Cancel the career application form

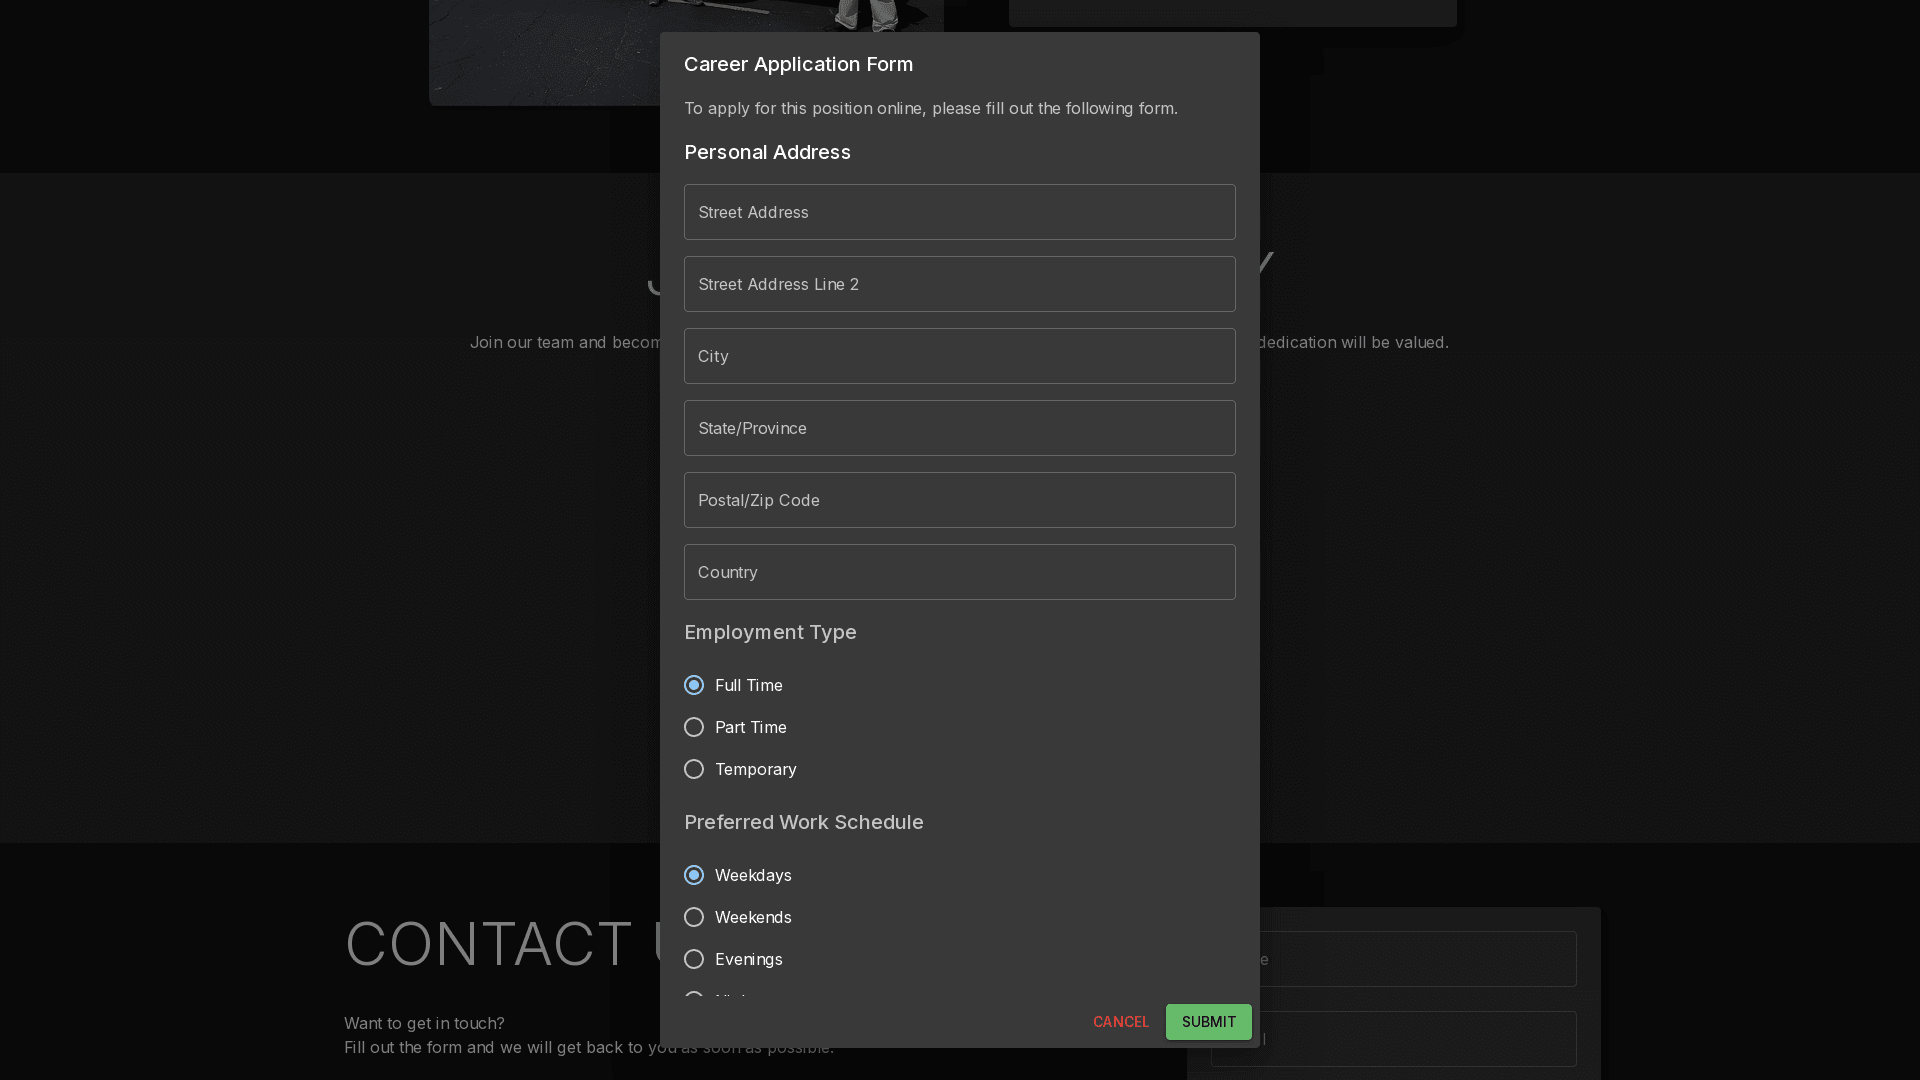point(1121,1022)
